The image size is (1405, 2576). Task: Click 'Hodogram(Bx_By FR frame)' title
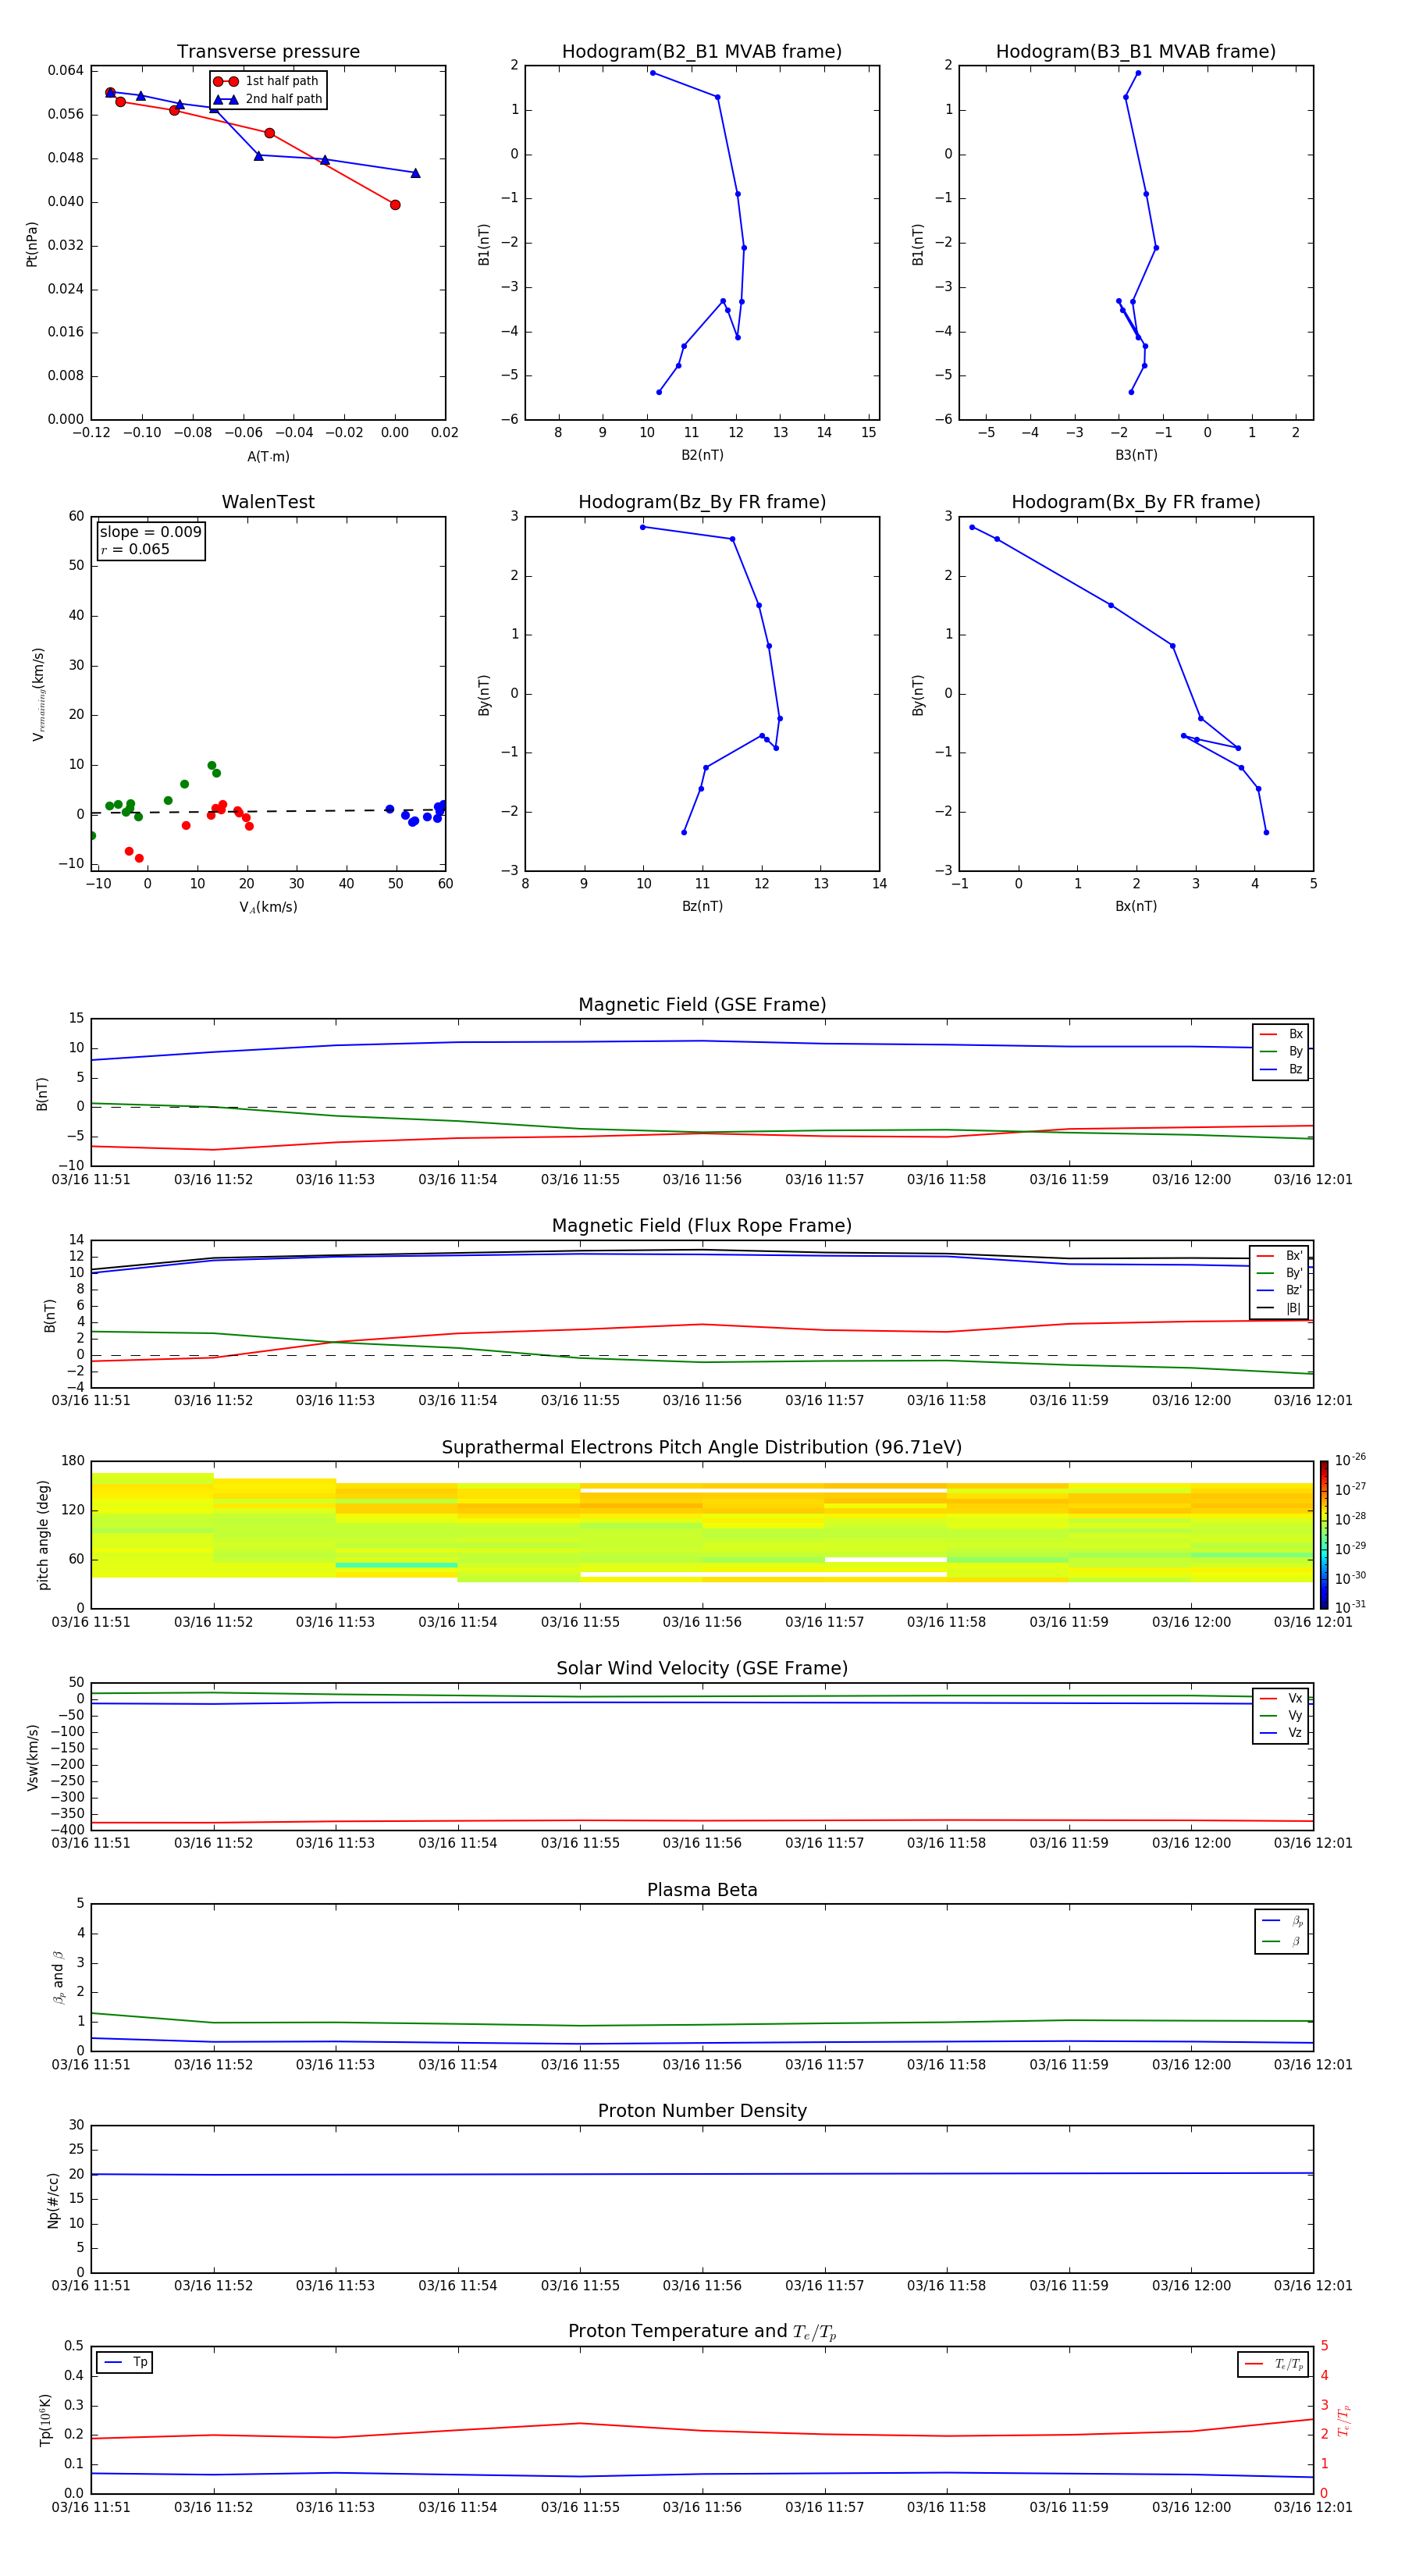click(x=1136, y=501)
